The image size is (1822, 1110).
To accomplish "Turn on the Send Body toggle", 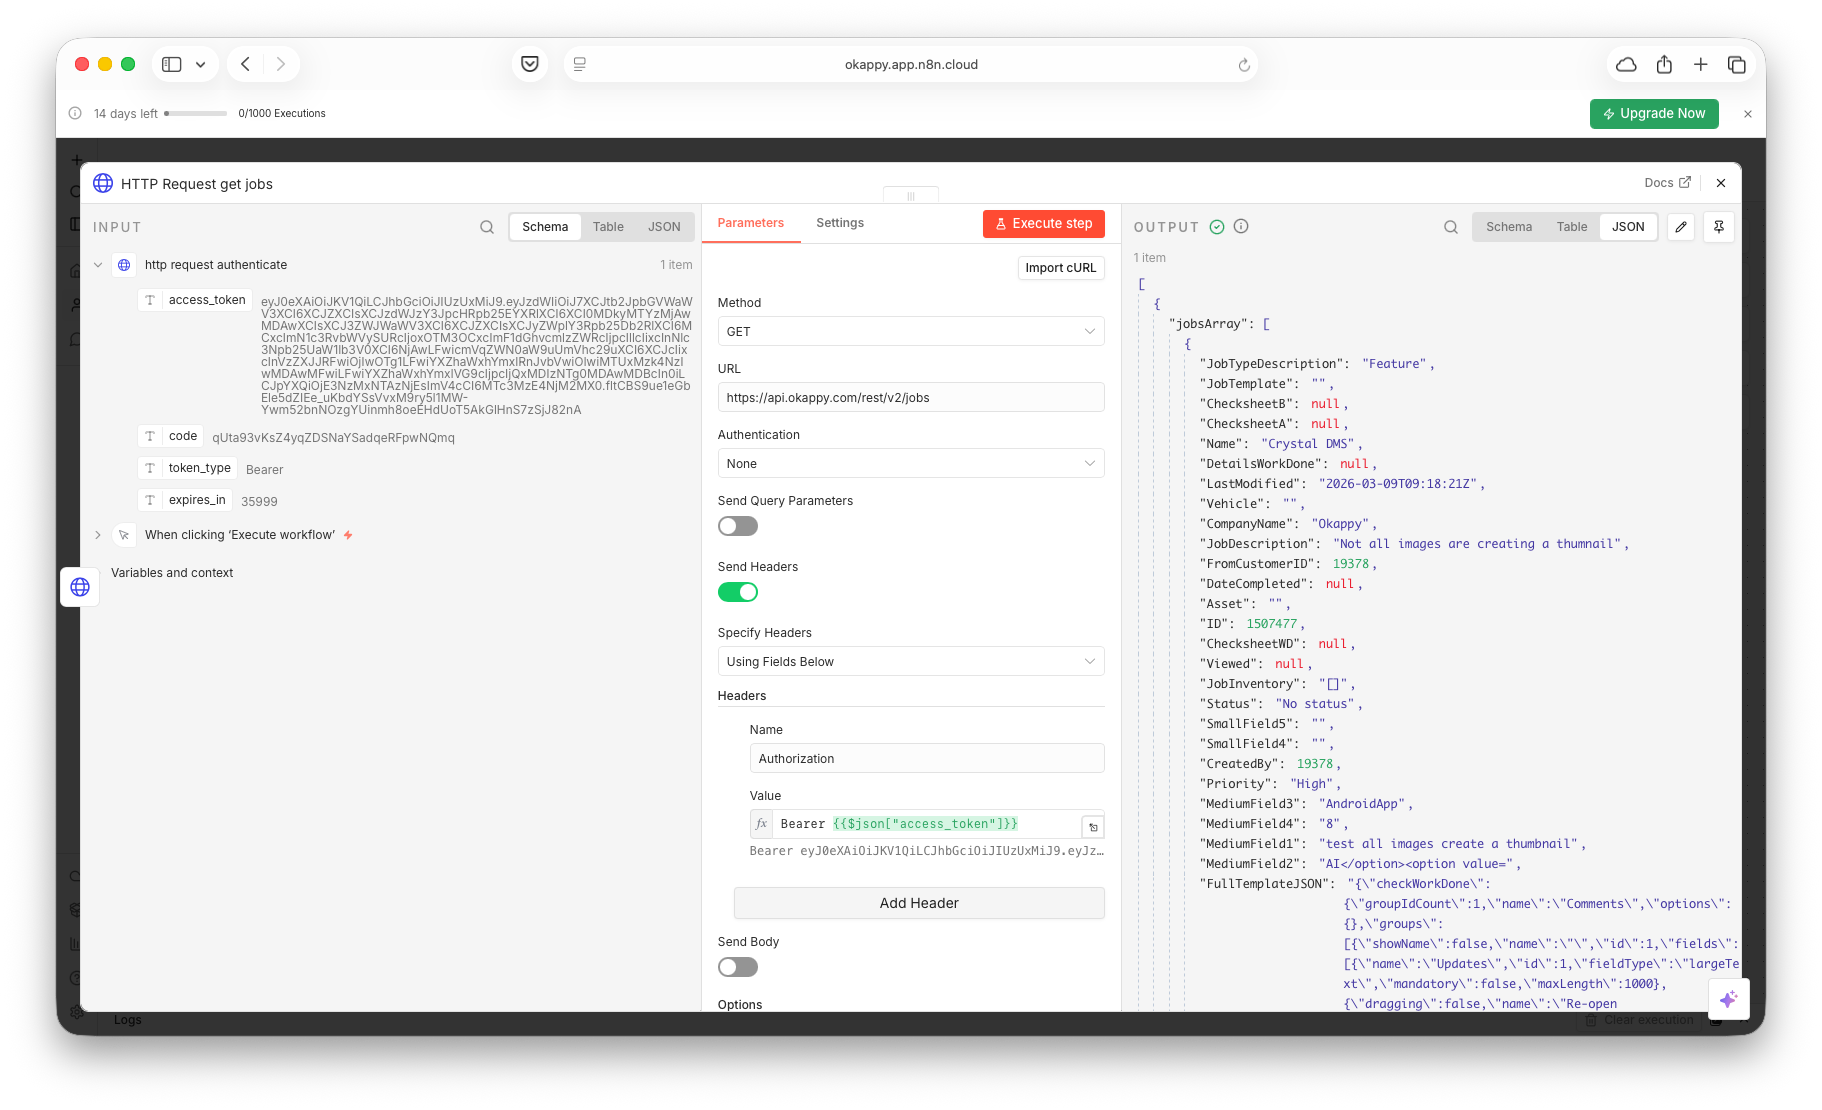I will (x=738, y=967).
